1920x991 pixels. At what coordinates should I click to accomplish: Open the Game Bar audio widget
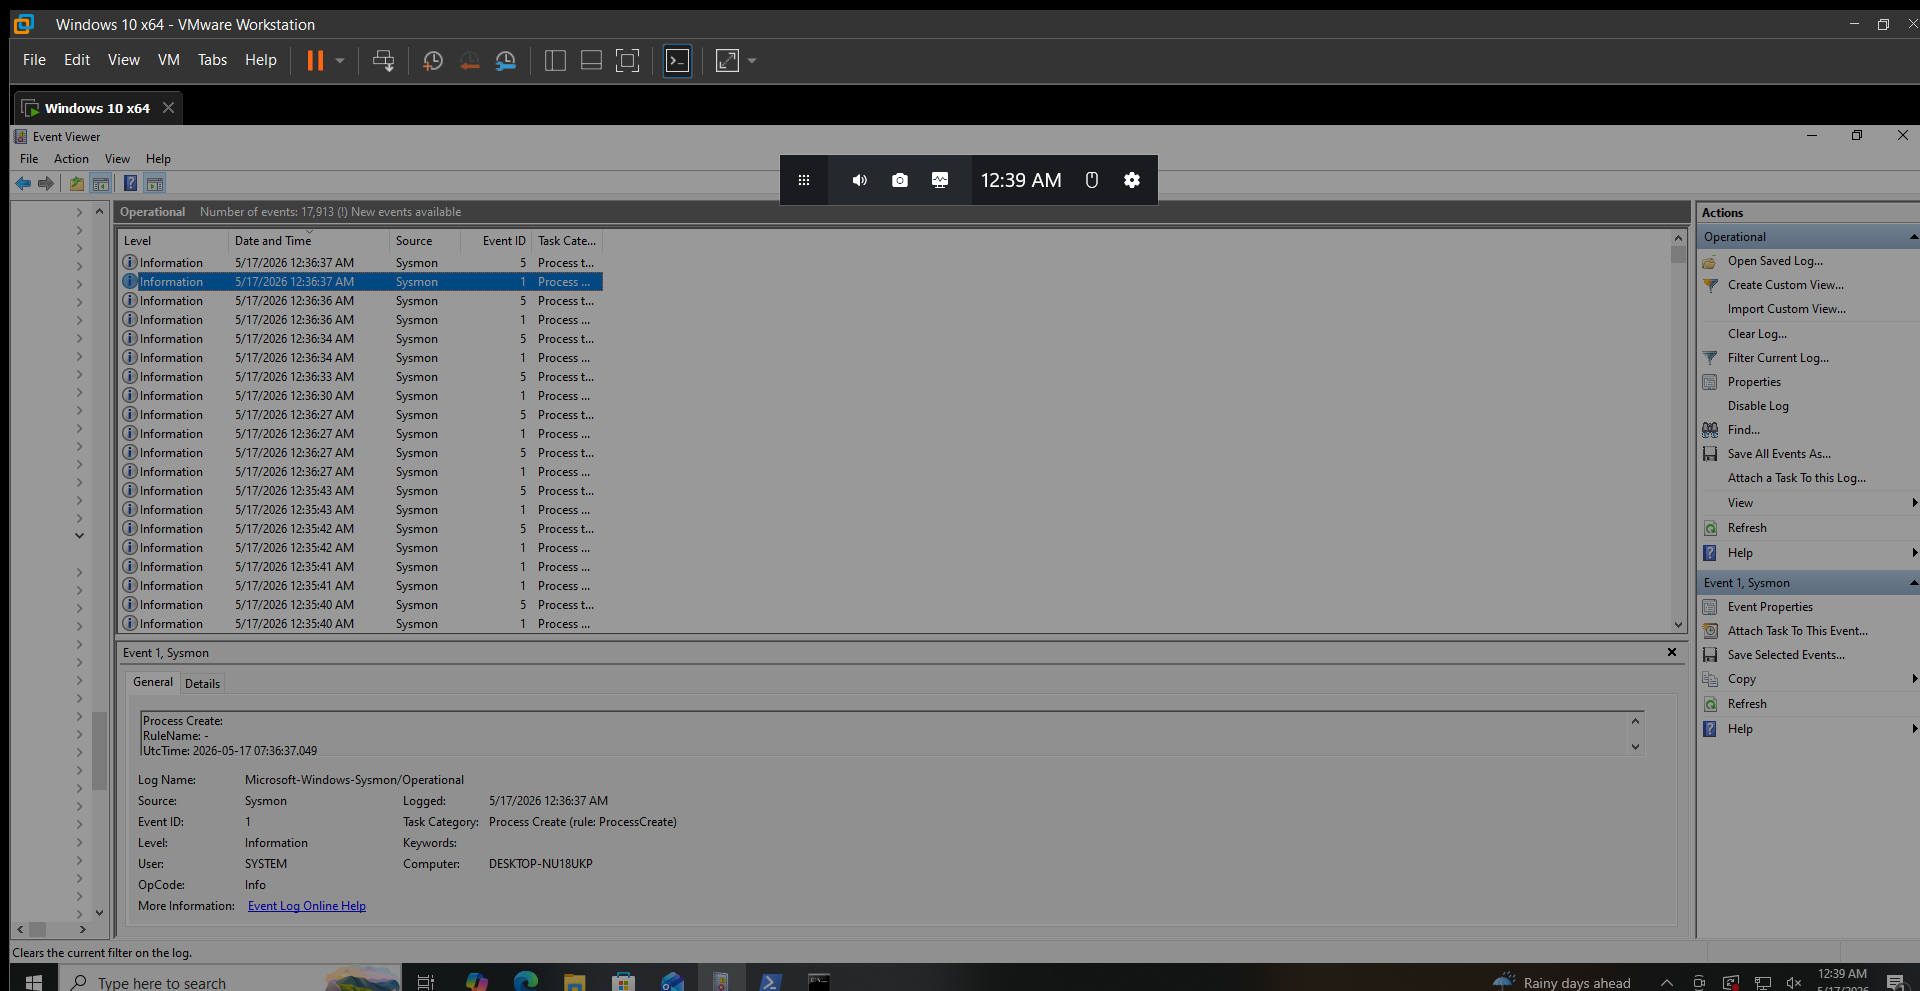pyautogui.click(x=859, y=180)
